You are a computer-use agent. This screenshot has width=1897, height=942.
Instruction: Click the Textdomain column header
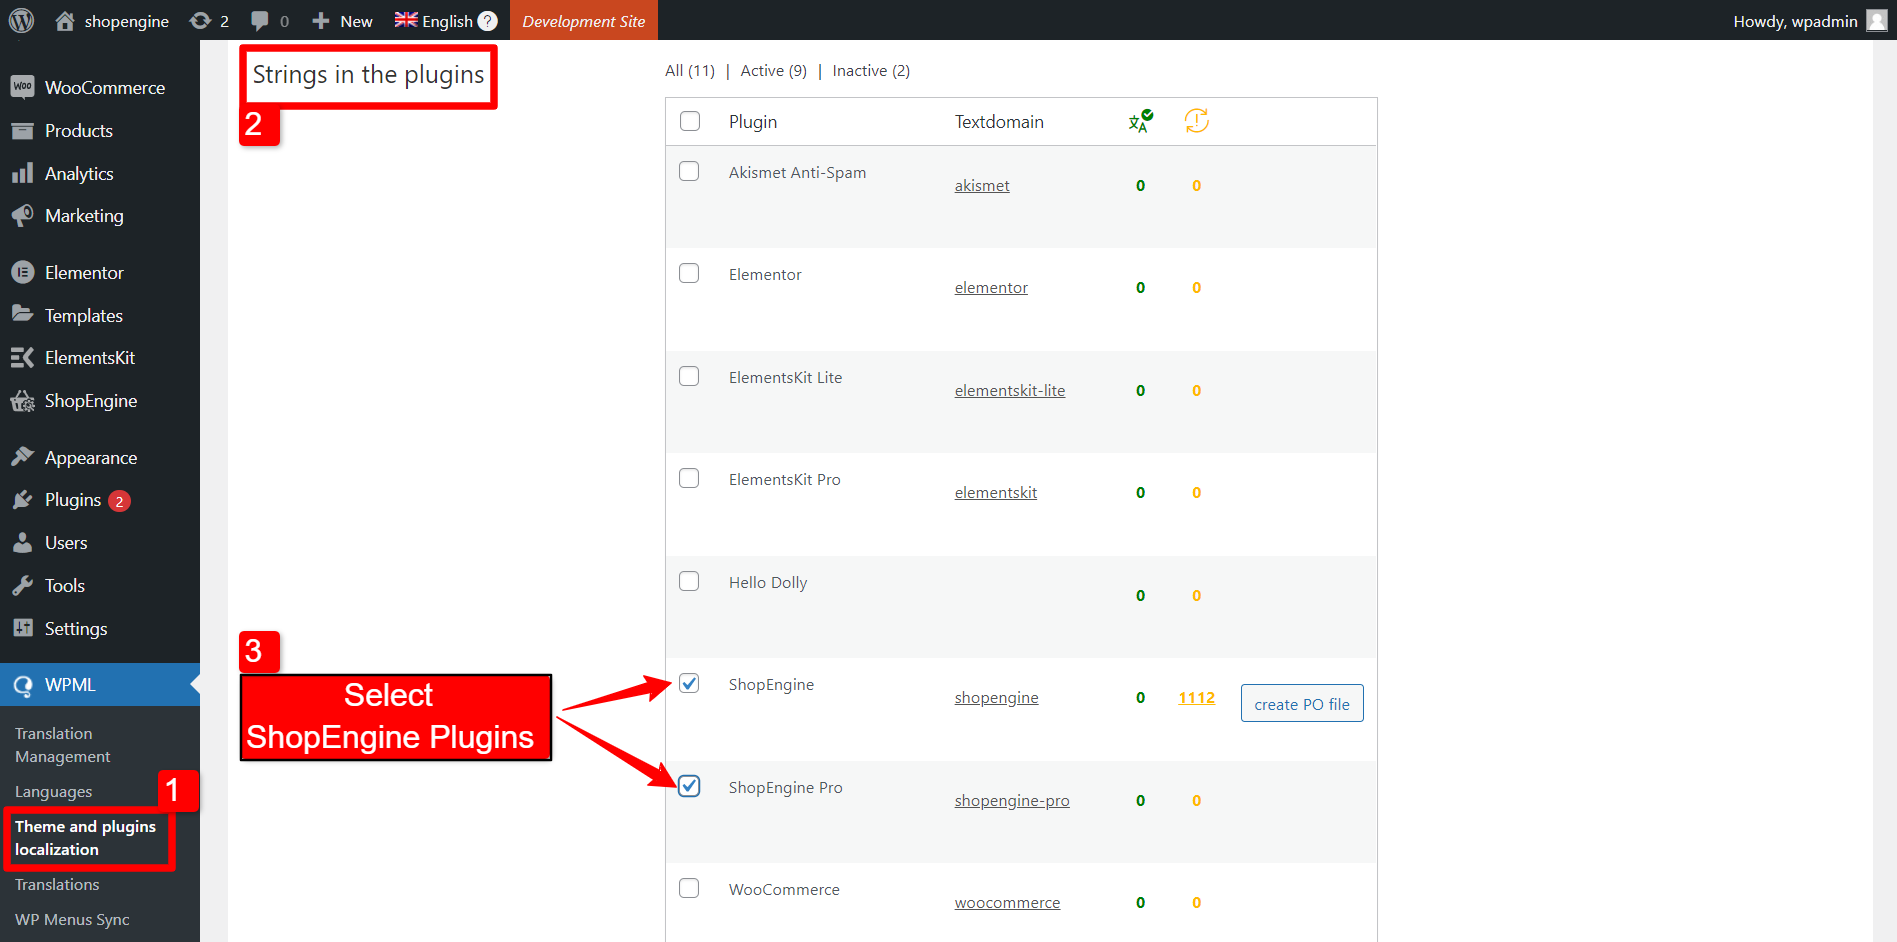coord(999,121)
